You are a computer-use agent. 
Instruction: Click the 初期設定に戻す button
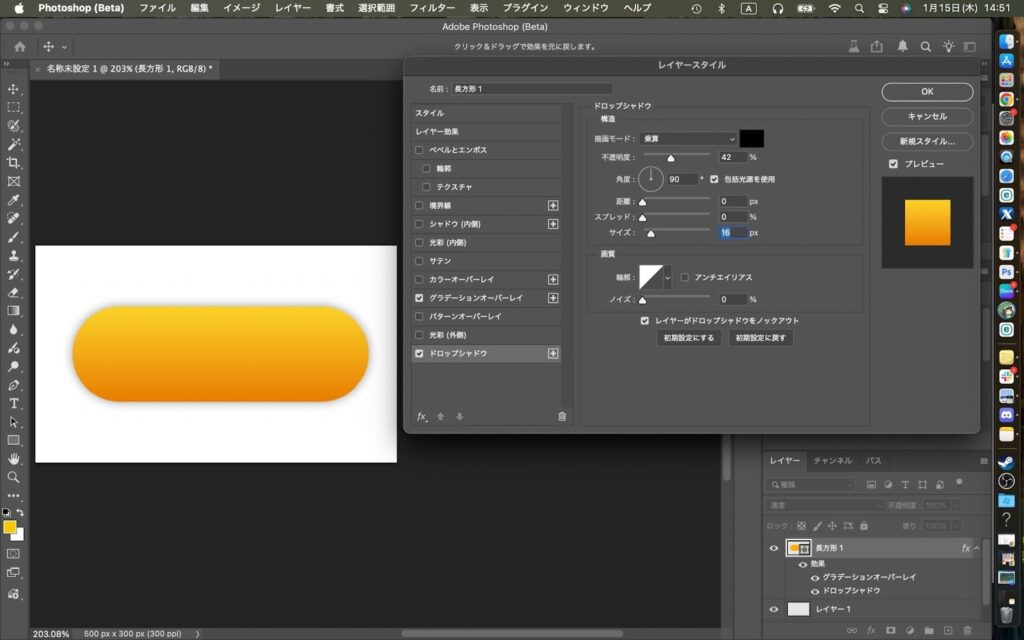pos(760,338)
